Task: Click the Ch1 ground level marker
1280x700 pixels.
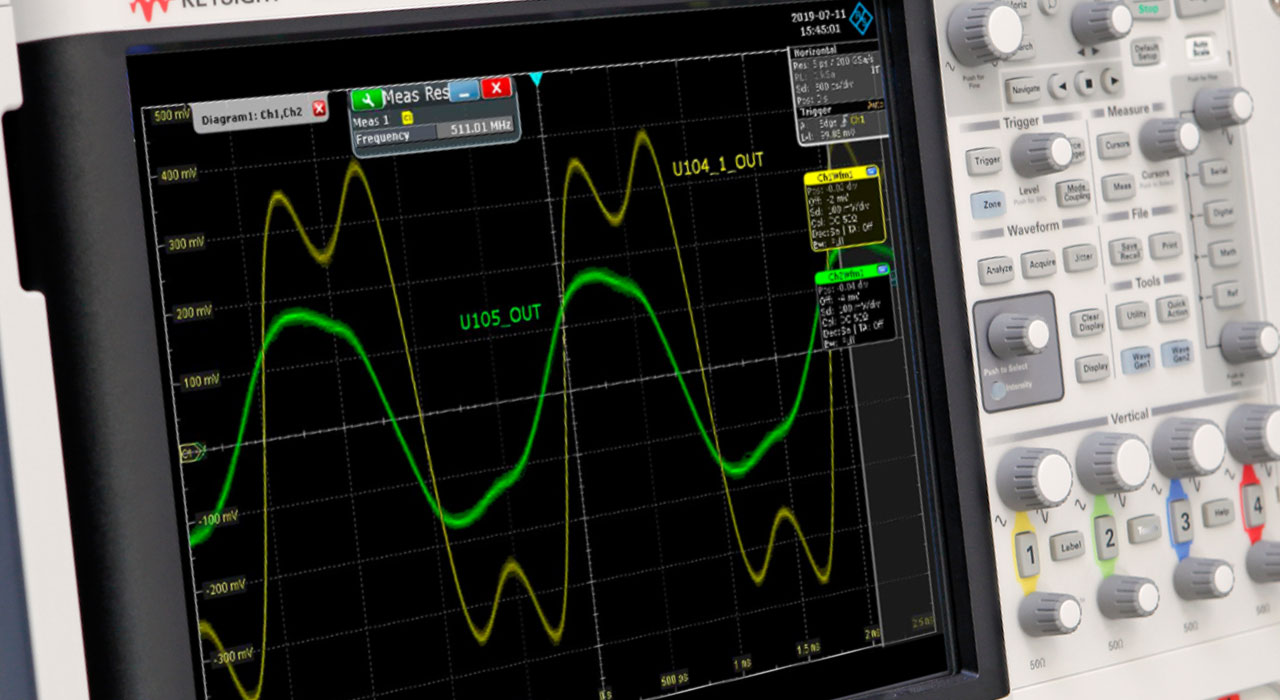Action: click(x=187, y=453)
